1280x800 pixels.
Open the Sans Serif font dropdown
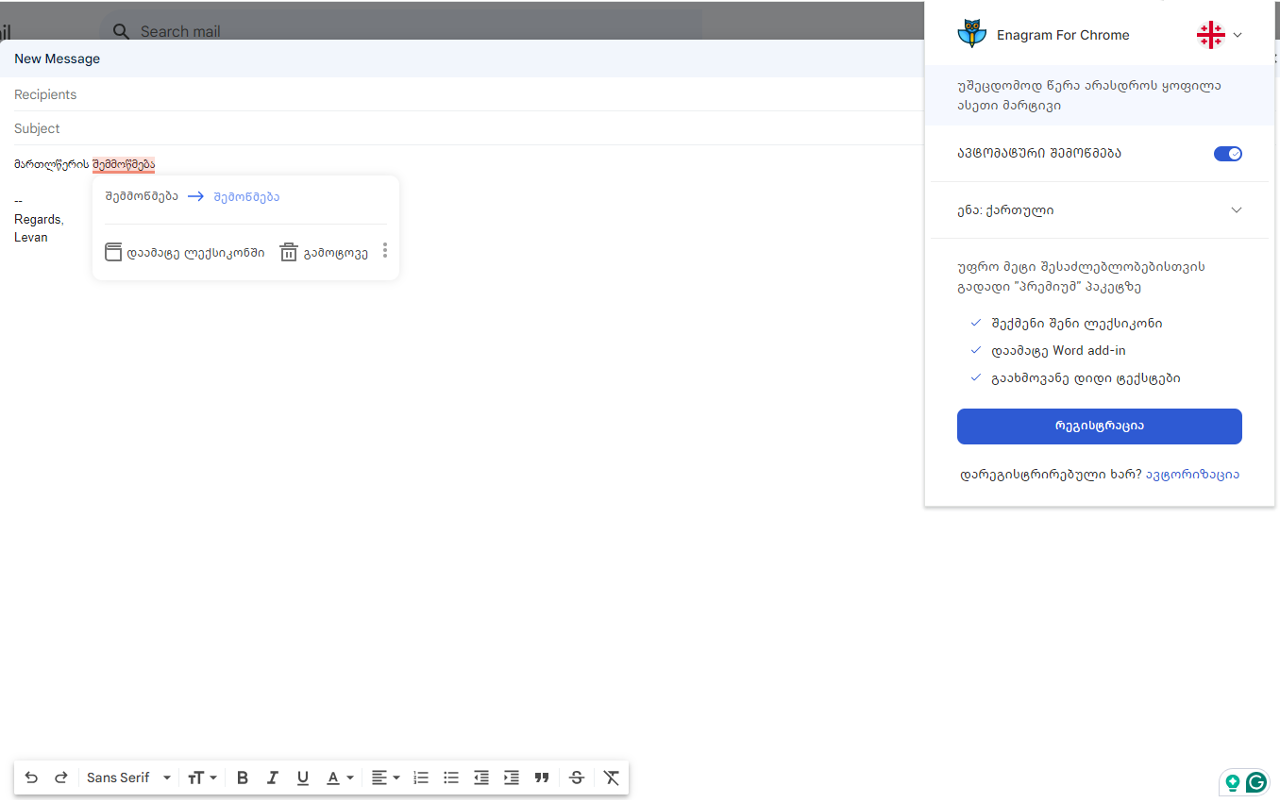tap(129, 778)
